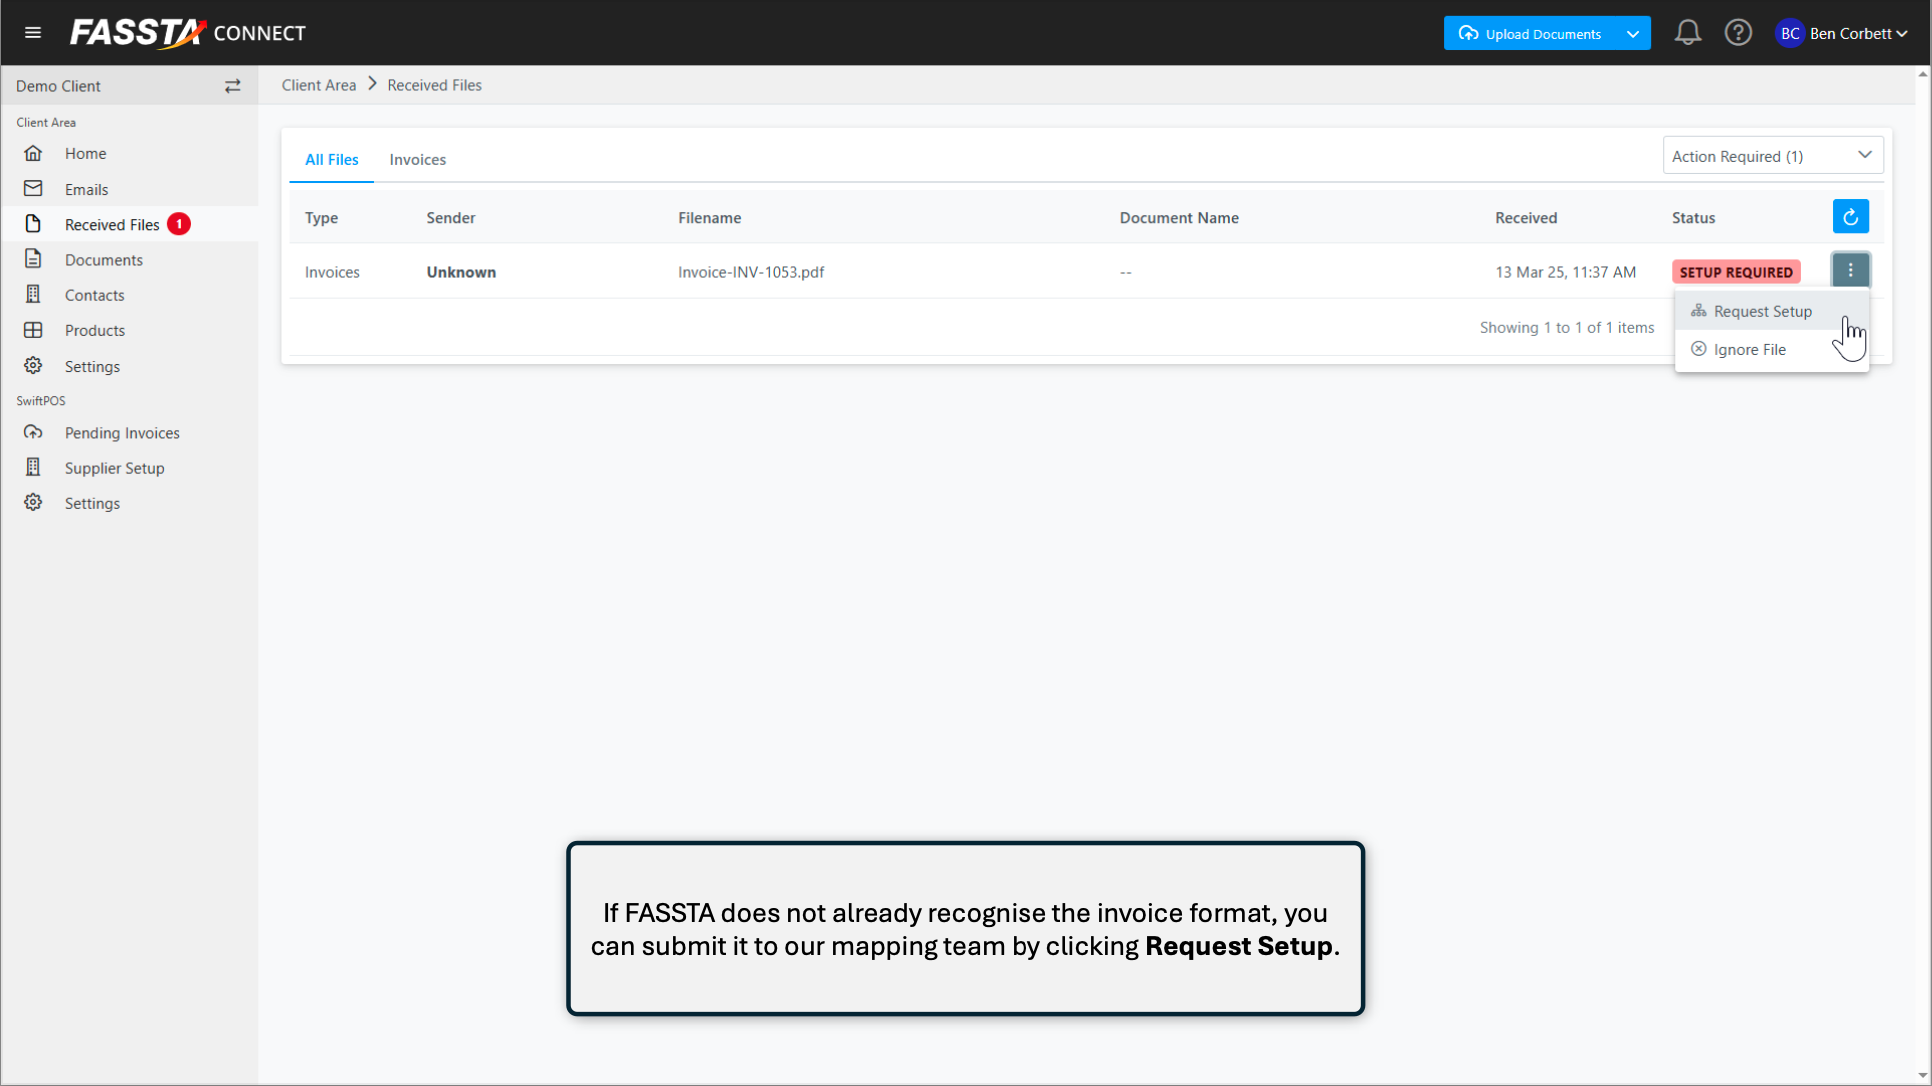Open Client Area Settings

coord(129,366)
